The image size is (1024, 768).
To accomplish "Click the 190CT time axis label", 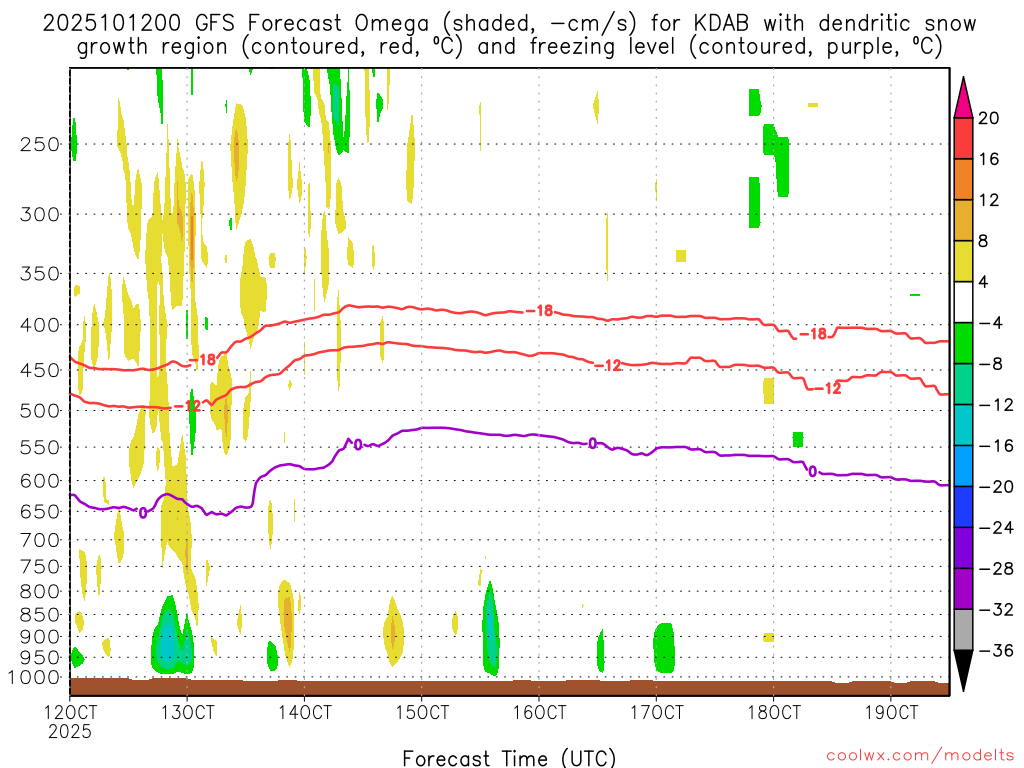I will 891,712.
